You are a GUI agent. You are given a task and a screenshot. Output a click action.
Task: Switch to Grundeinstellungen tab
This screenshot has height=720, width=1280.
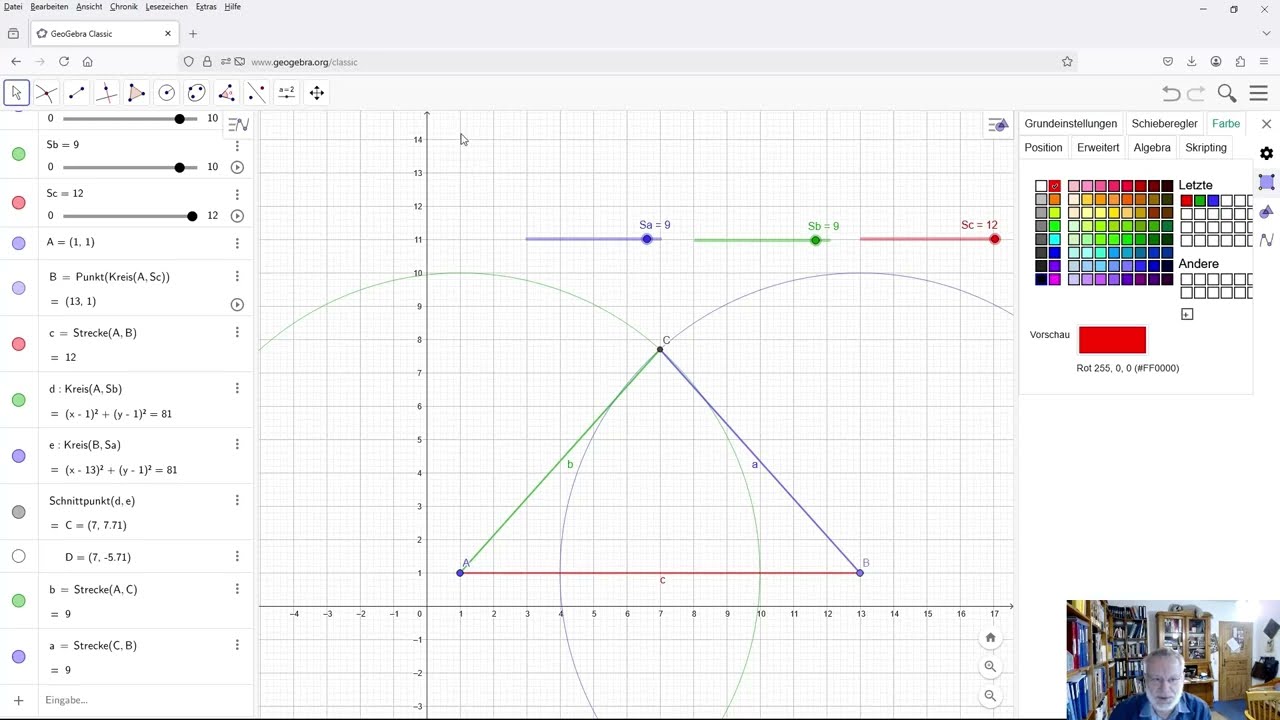(x=1070, y=124)
